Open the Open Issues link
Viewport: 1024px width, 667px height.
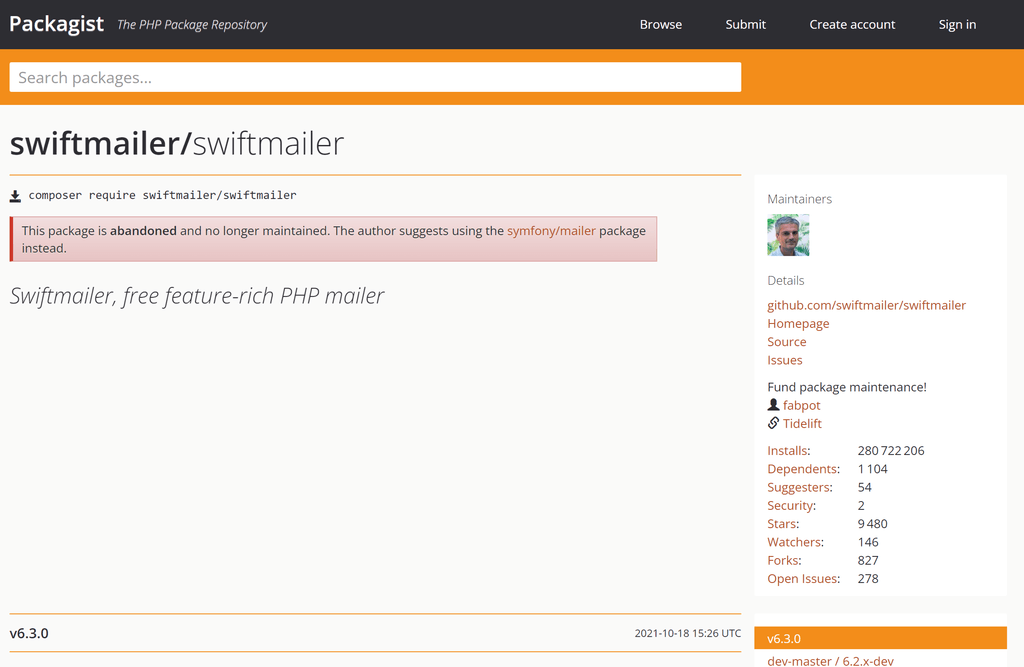[x=803, y=579]
